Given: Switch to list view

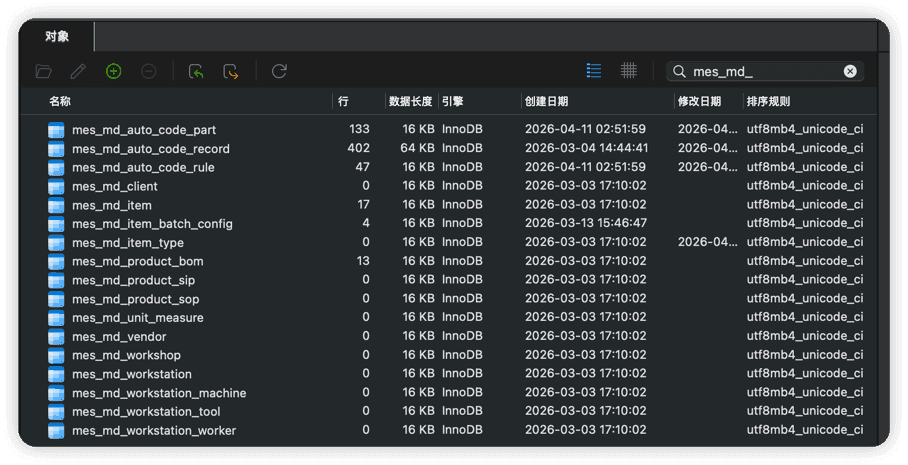Looking at the screenshot, I should click(594, 71).
